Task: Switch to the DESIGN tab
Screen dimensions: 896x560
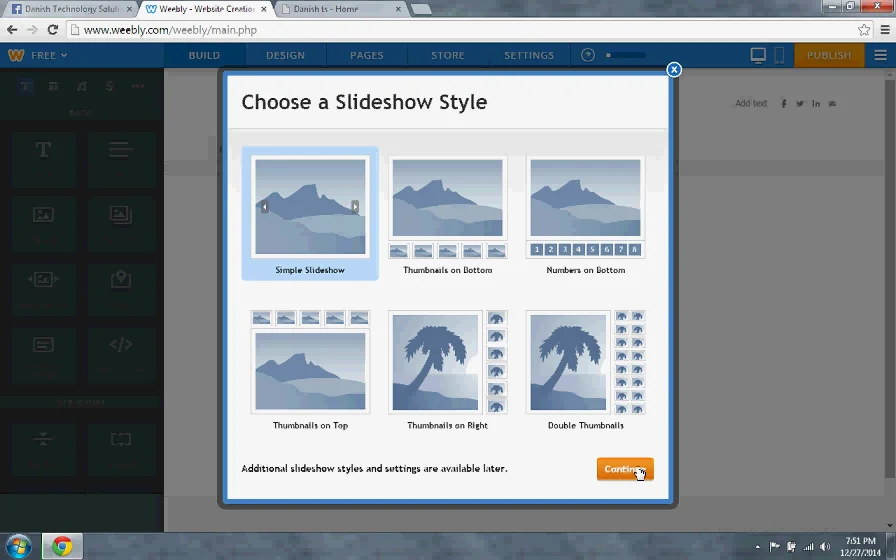Action: [285, 55]
